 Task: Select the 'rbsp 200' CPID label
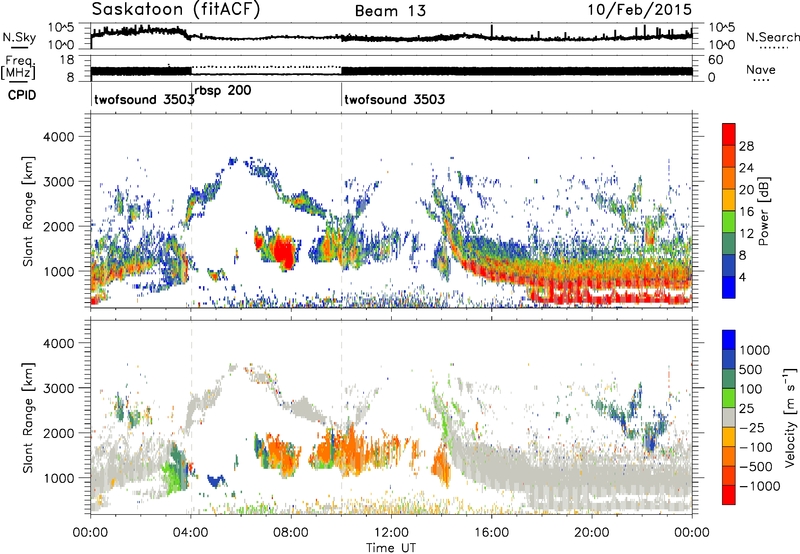coord(223,91)
